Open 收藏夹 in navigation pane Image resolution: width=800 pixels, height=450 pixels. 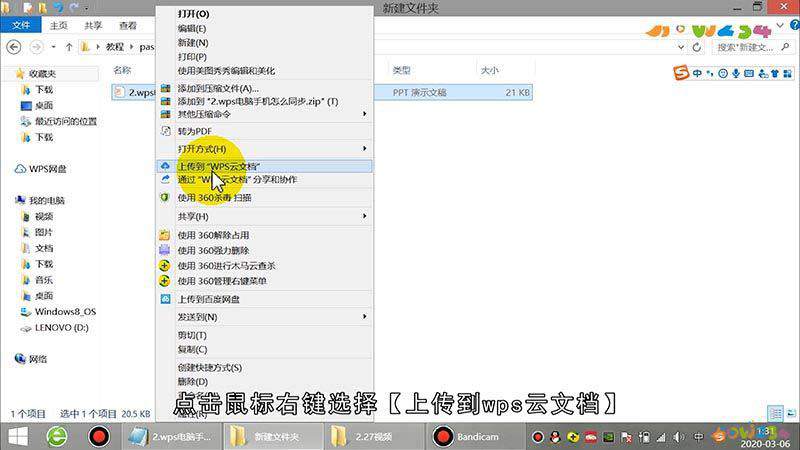(x=42, y=74)
